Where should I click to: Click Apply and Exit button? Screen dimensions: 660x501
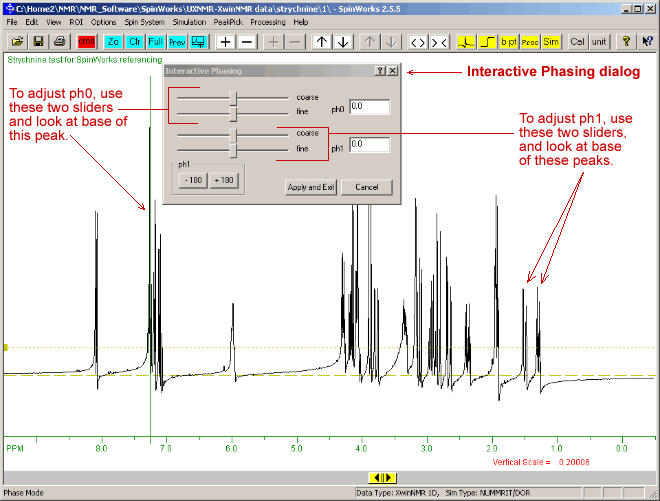tap(311, 187)
